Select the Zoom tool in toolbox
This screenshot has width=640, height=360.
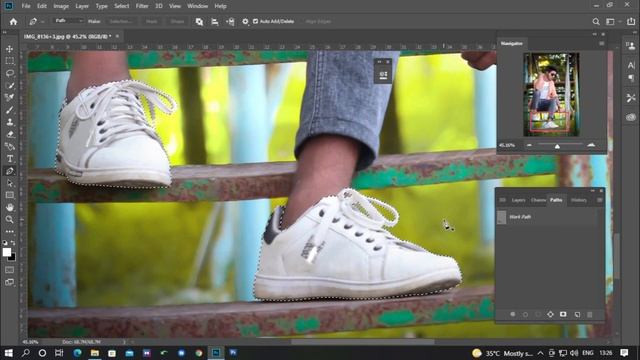(10, 220)
